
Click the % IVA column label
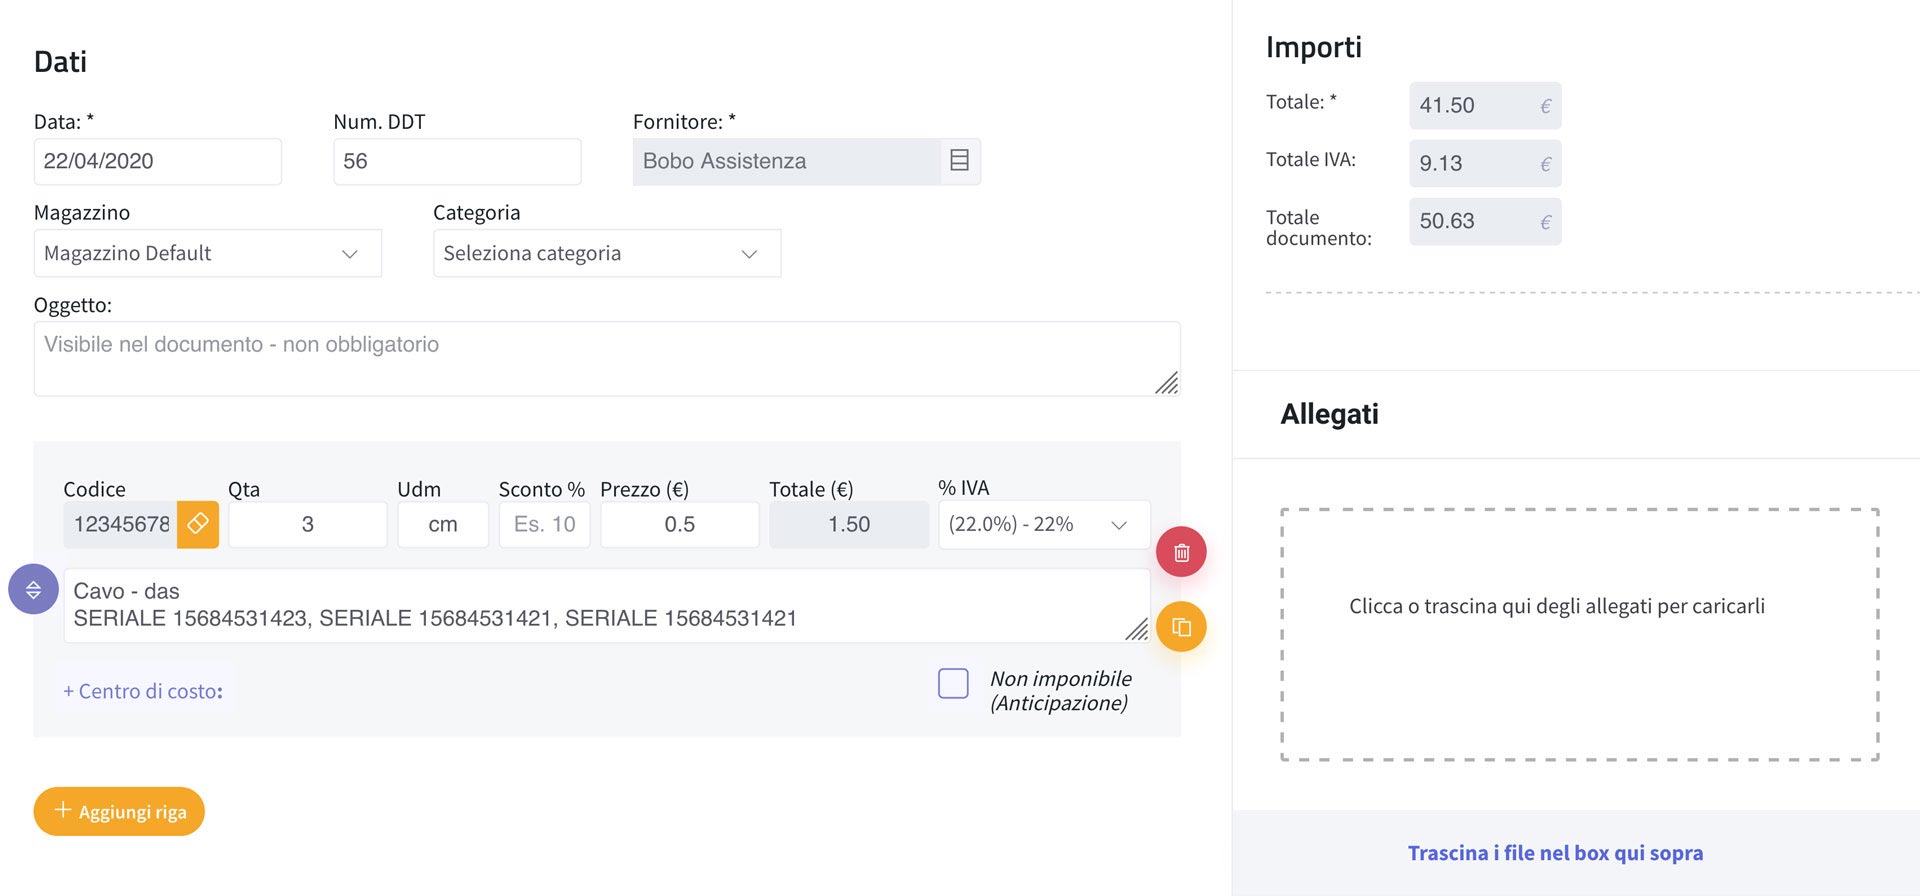point(963,488)
